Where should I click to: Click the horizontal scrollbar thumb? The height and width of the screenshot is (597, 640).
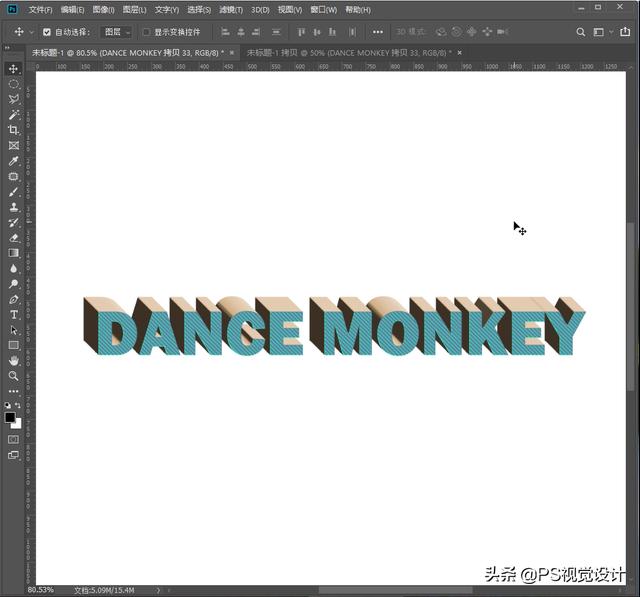[x=396, y=590]
